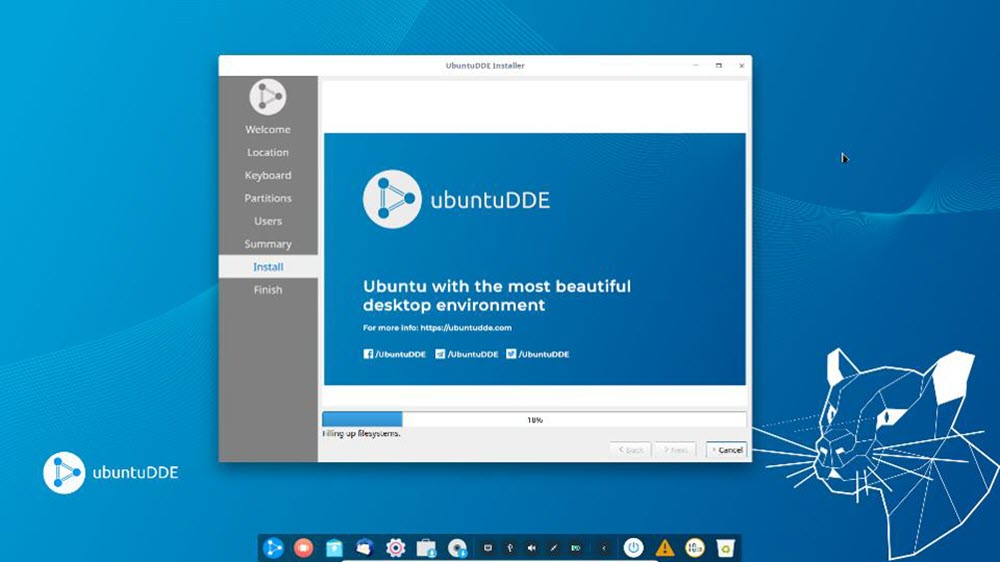The image size is (1000, 562).
Task: Open the volume speaker tray icon
Action: point(531,547)
